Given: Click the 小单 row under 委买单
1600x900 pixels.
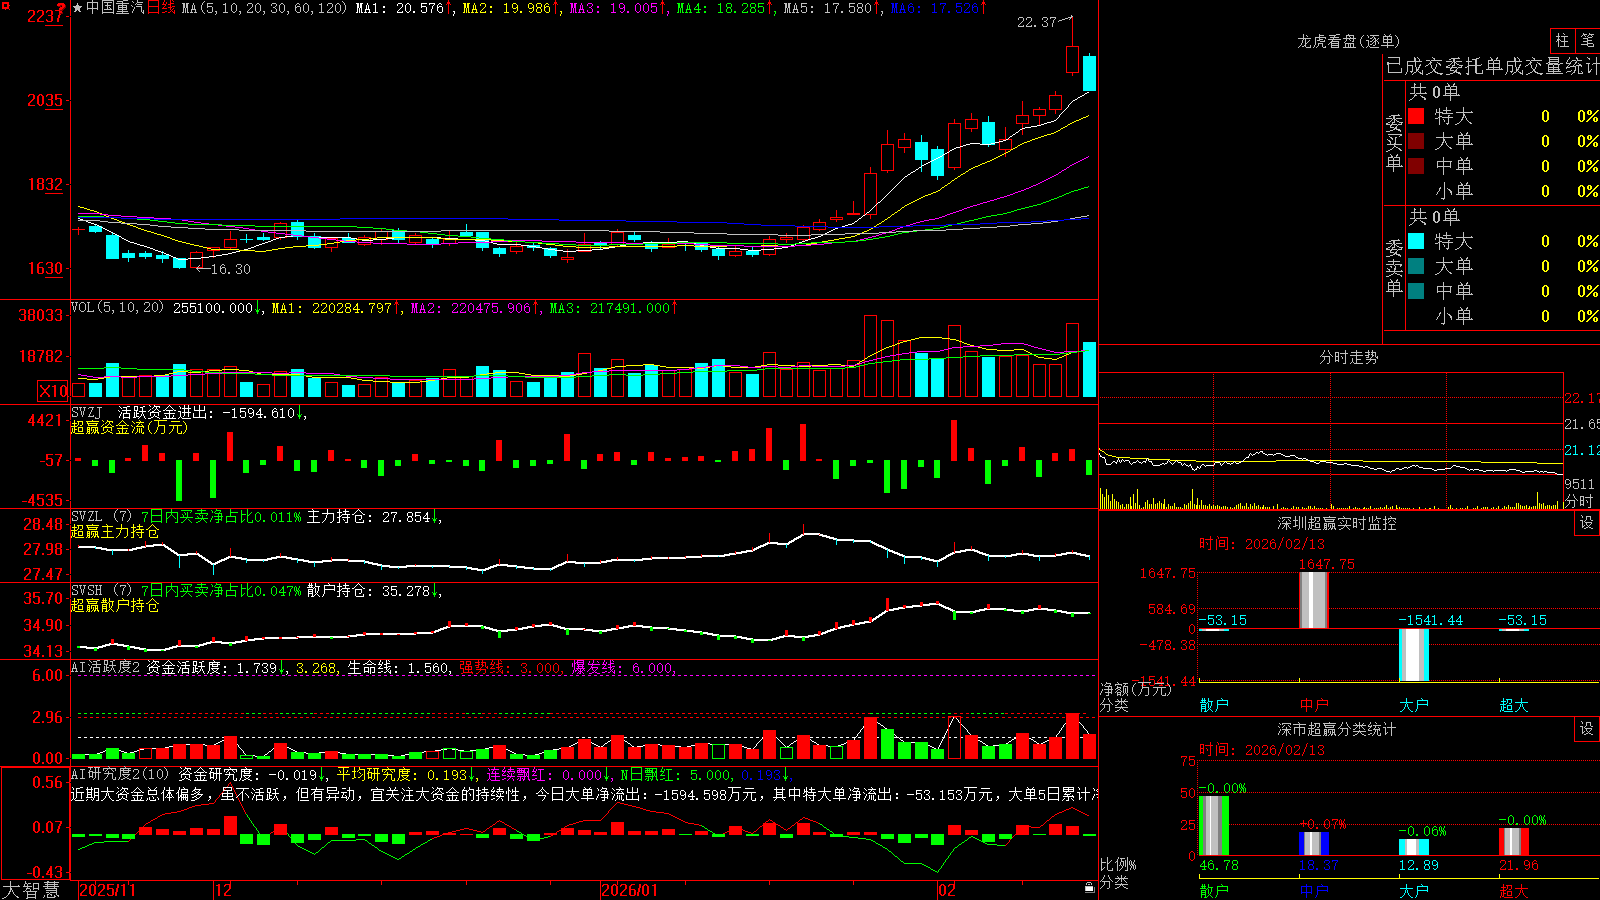Looking at the screenshot, I should click(1503, 191).
